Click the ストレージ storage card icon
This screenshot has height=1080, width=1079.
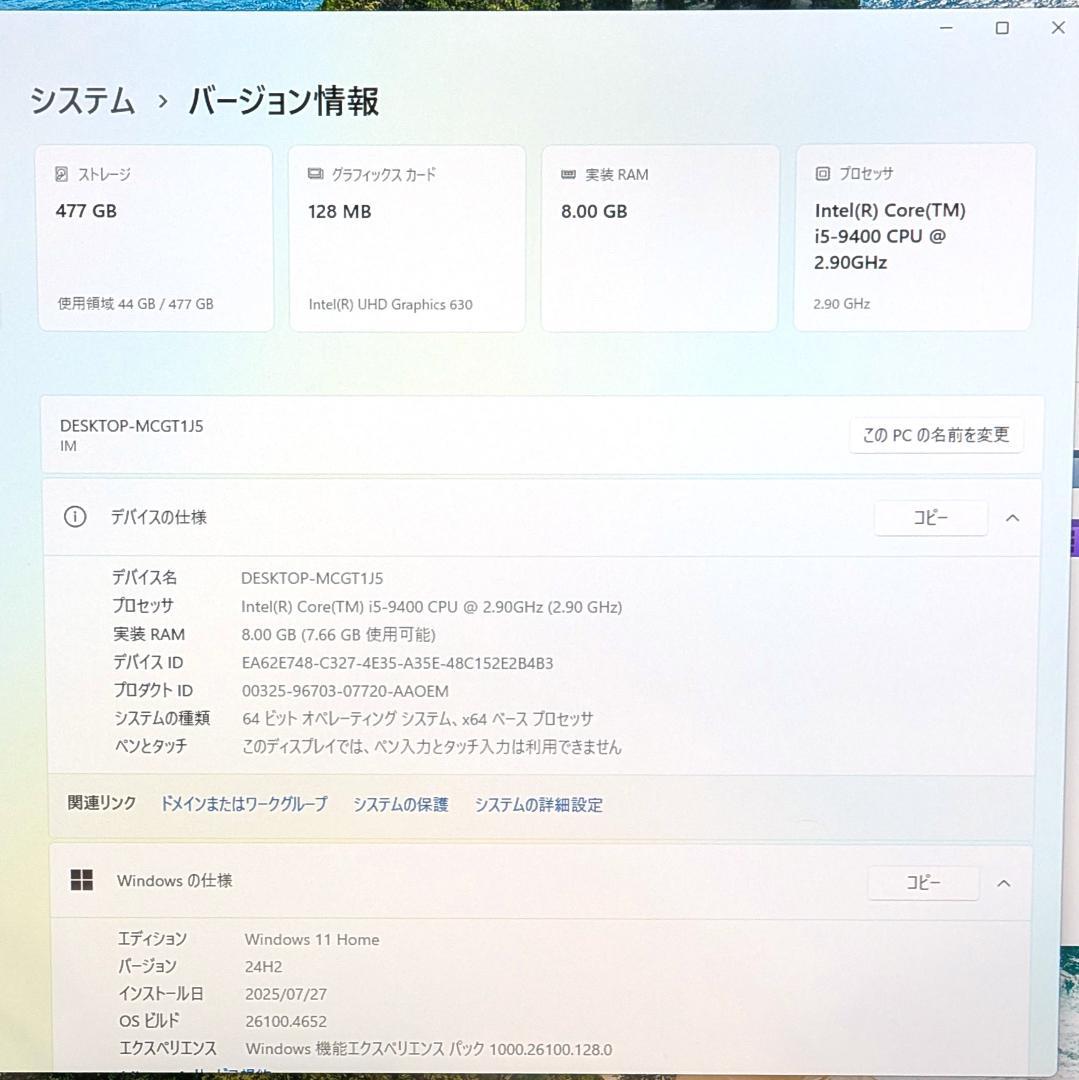[x=63, y=173]
